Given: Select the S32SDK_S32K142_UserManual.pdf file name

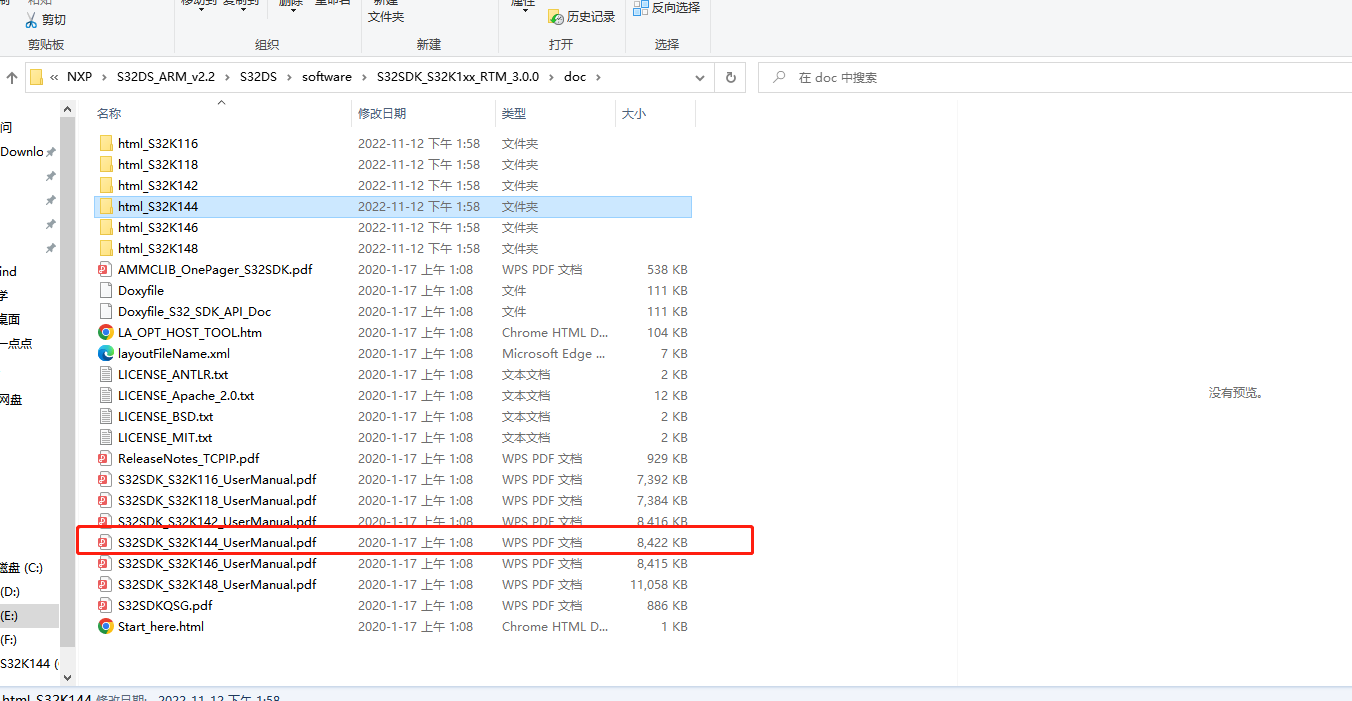Looking at the screenshot, I should pos(217,521).
